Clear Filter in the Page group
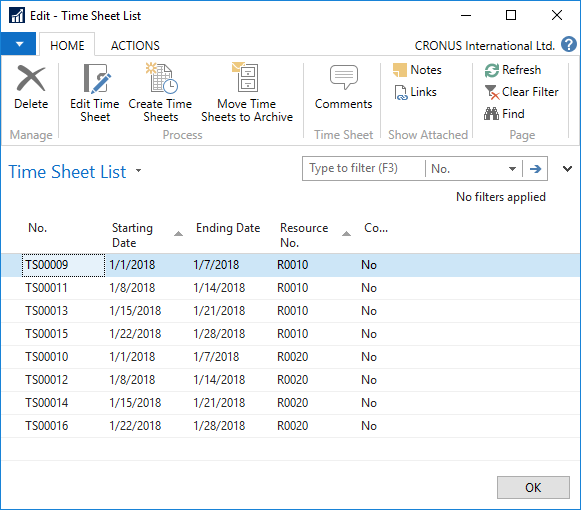Viewport: 581px width, 510px height. tap(521, 92)
